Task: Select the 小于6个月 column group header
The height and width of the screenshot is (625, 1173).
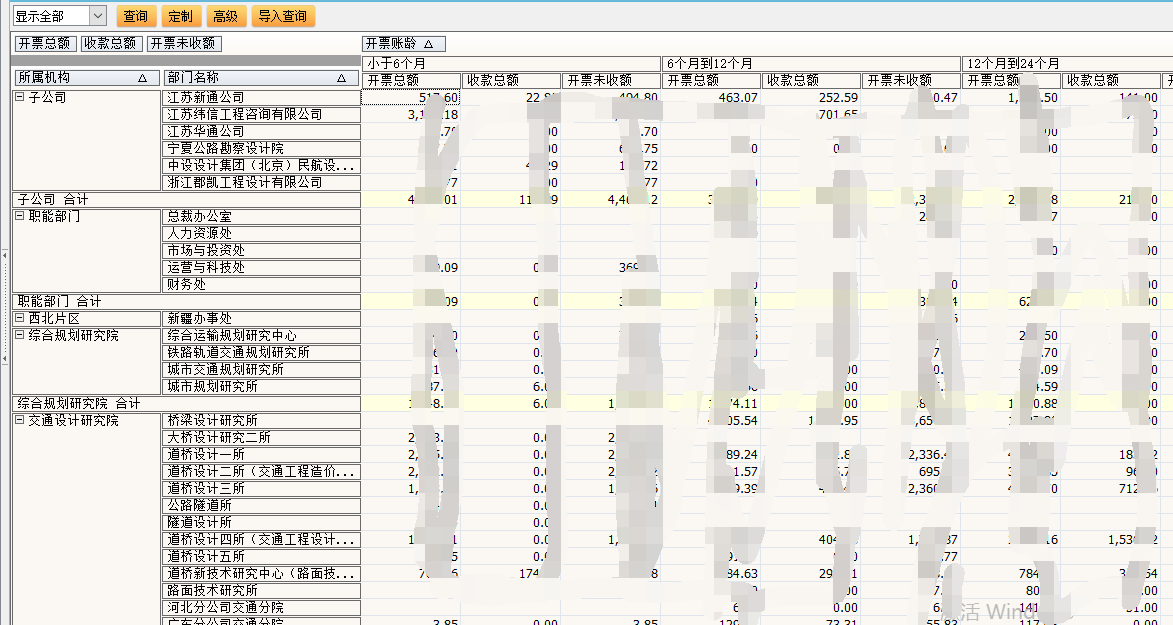Action: 511,64
